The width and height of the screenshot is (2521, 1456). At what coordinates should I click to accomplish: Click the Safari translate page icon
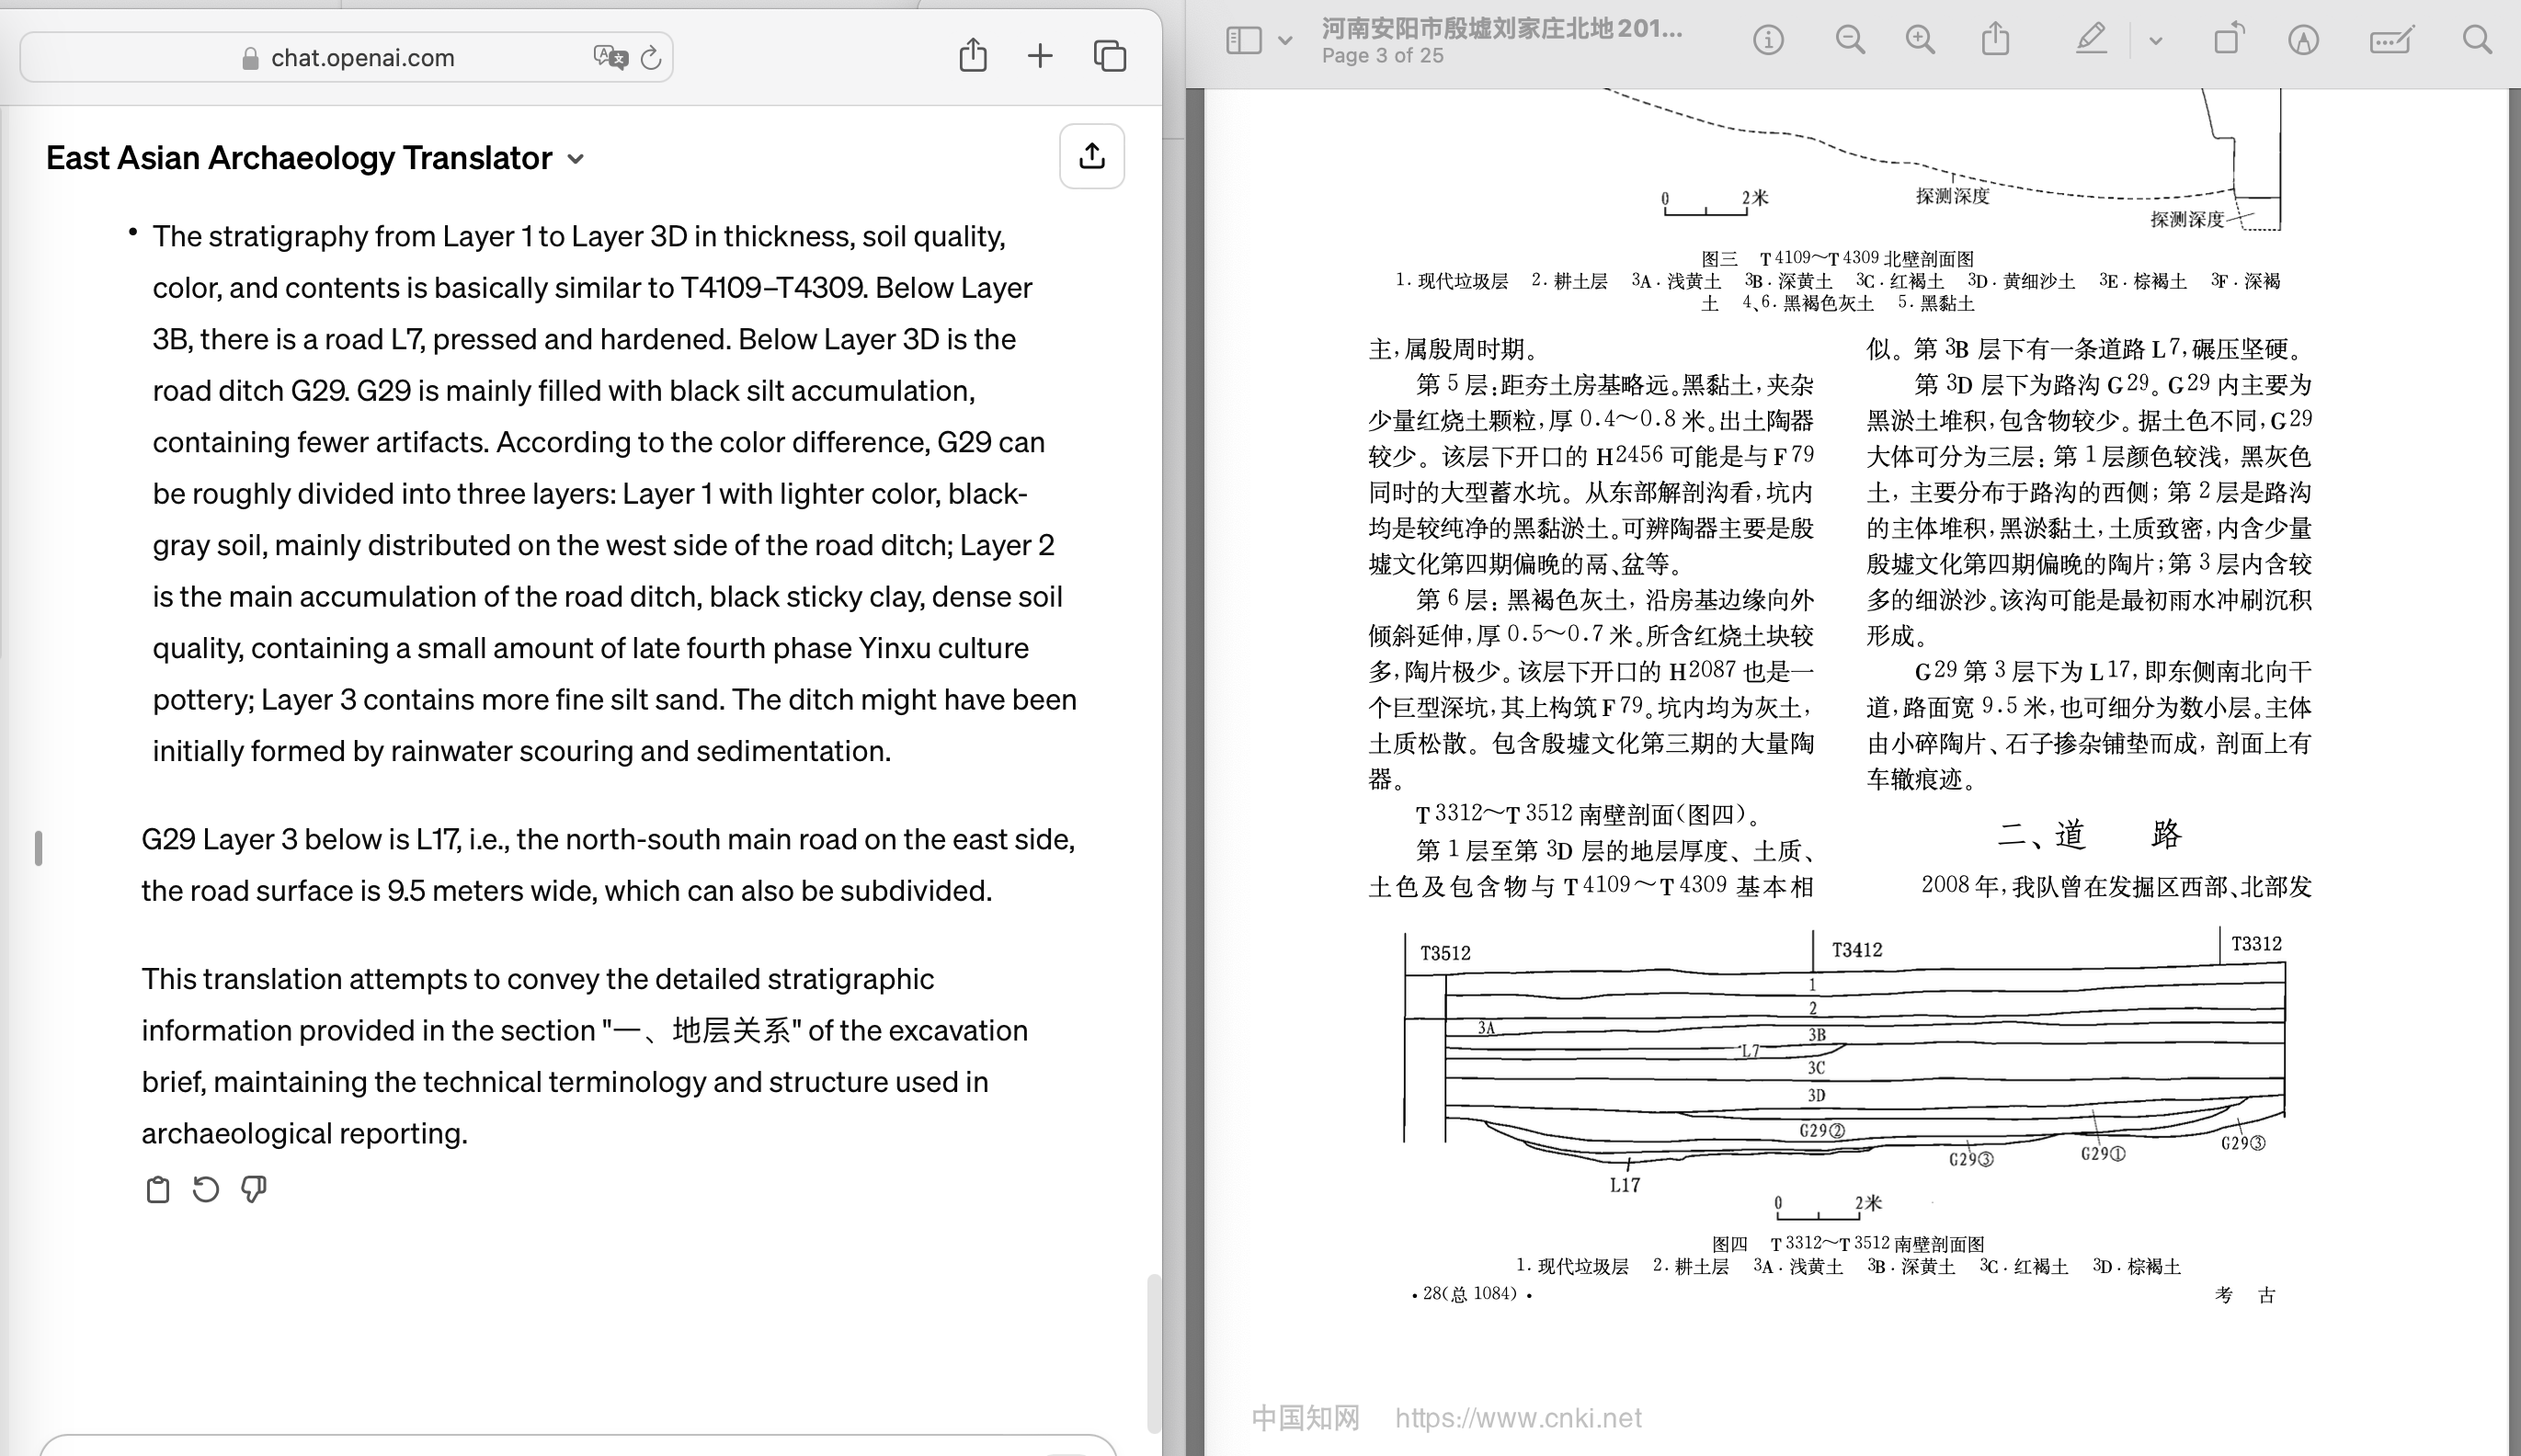[610, 57]
